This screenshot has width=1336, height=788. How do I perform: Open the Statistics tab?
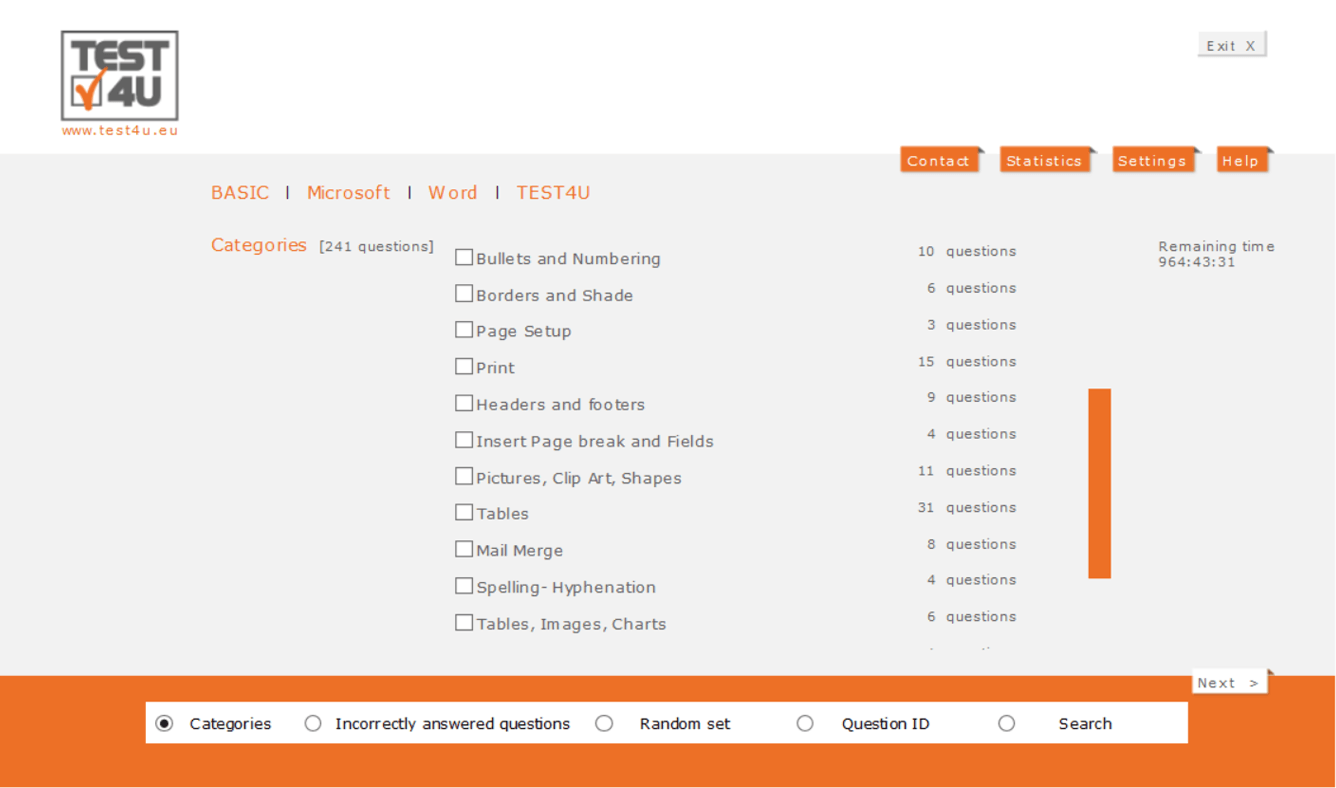(1044, 160)
